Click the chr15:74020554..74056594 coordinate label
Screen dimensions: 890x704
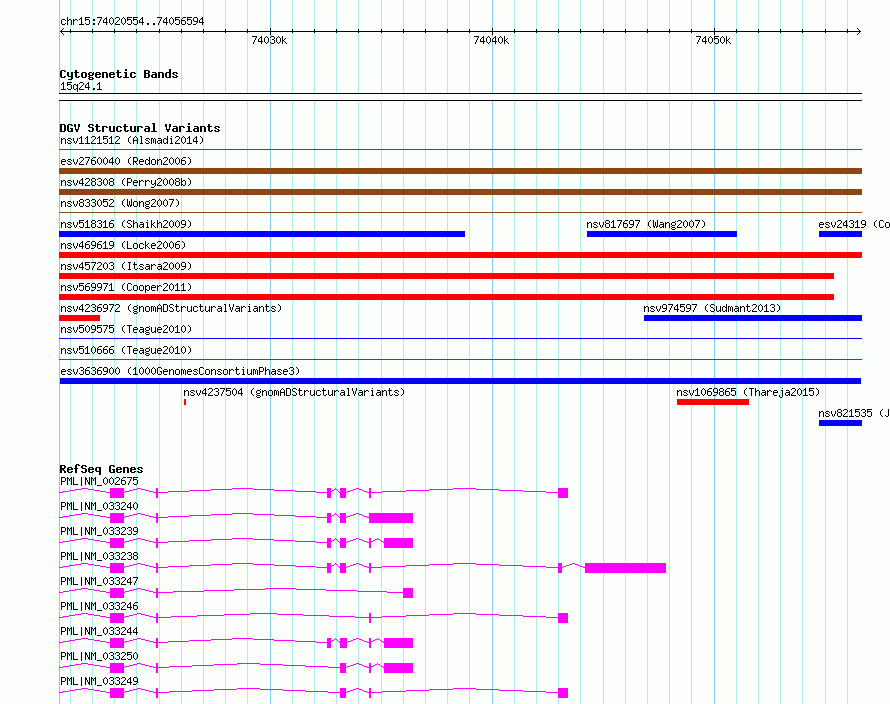[x=132, y=21]
